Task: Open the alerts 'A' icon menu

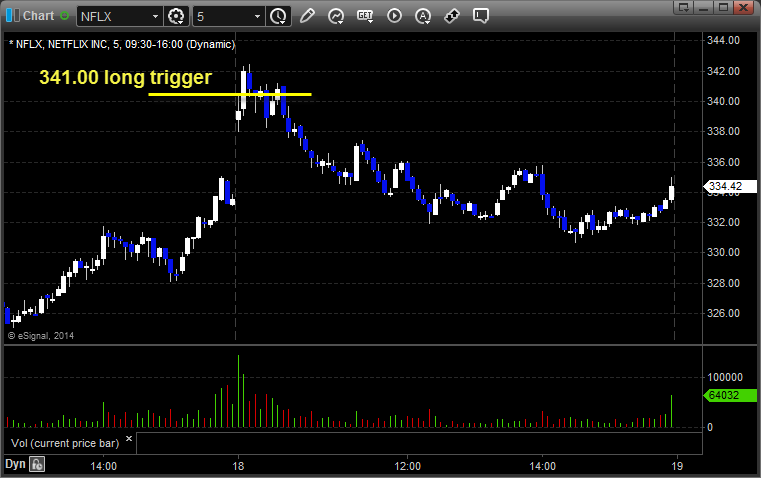Action: (x=423, y=16)
